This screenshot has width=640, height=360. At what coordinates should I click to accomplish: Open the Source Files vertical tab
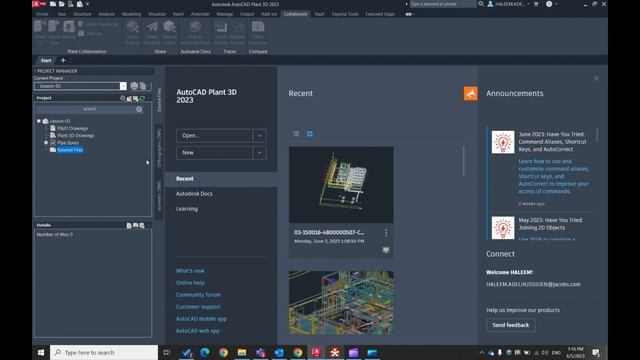pyautogui.click(x=159, y=99)
